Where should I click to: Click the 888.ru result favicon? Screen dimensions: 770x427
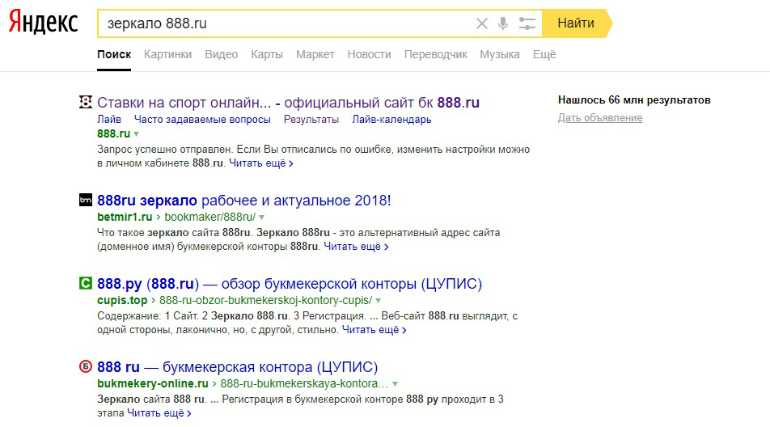[85, 102]
